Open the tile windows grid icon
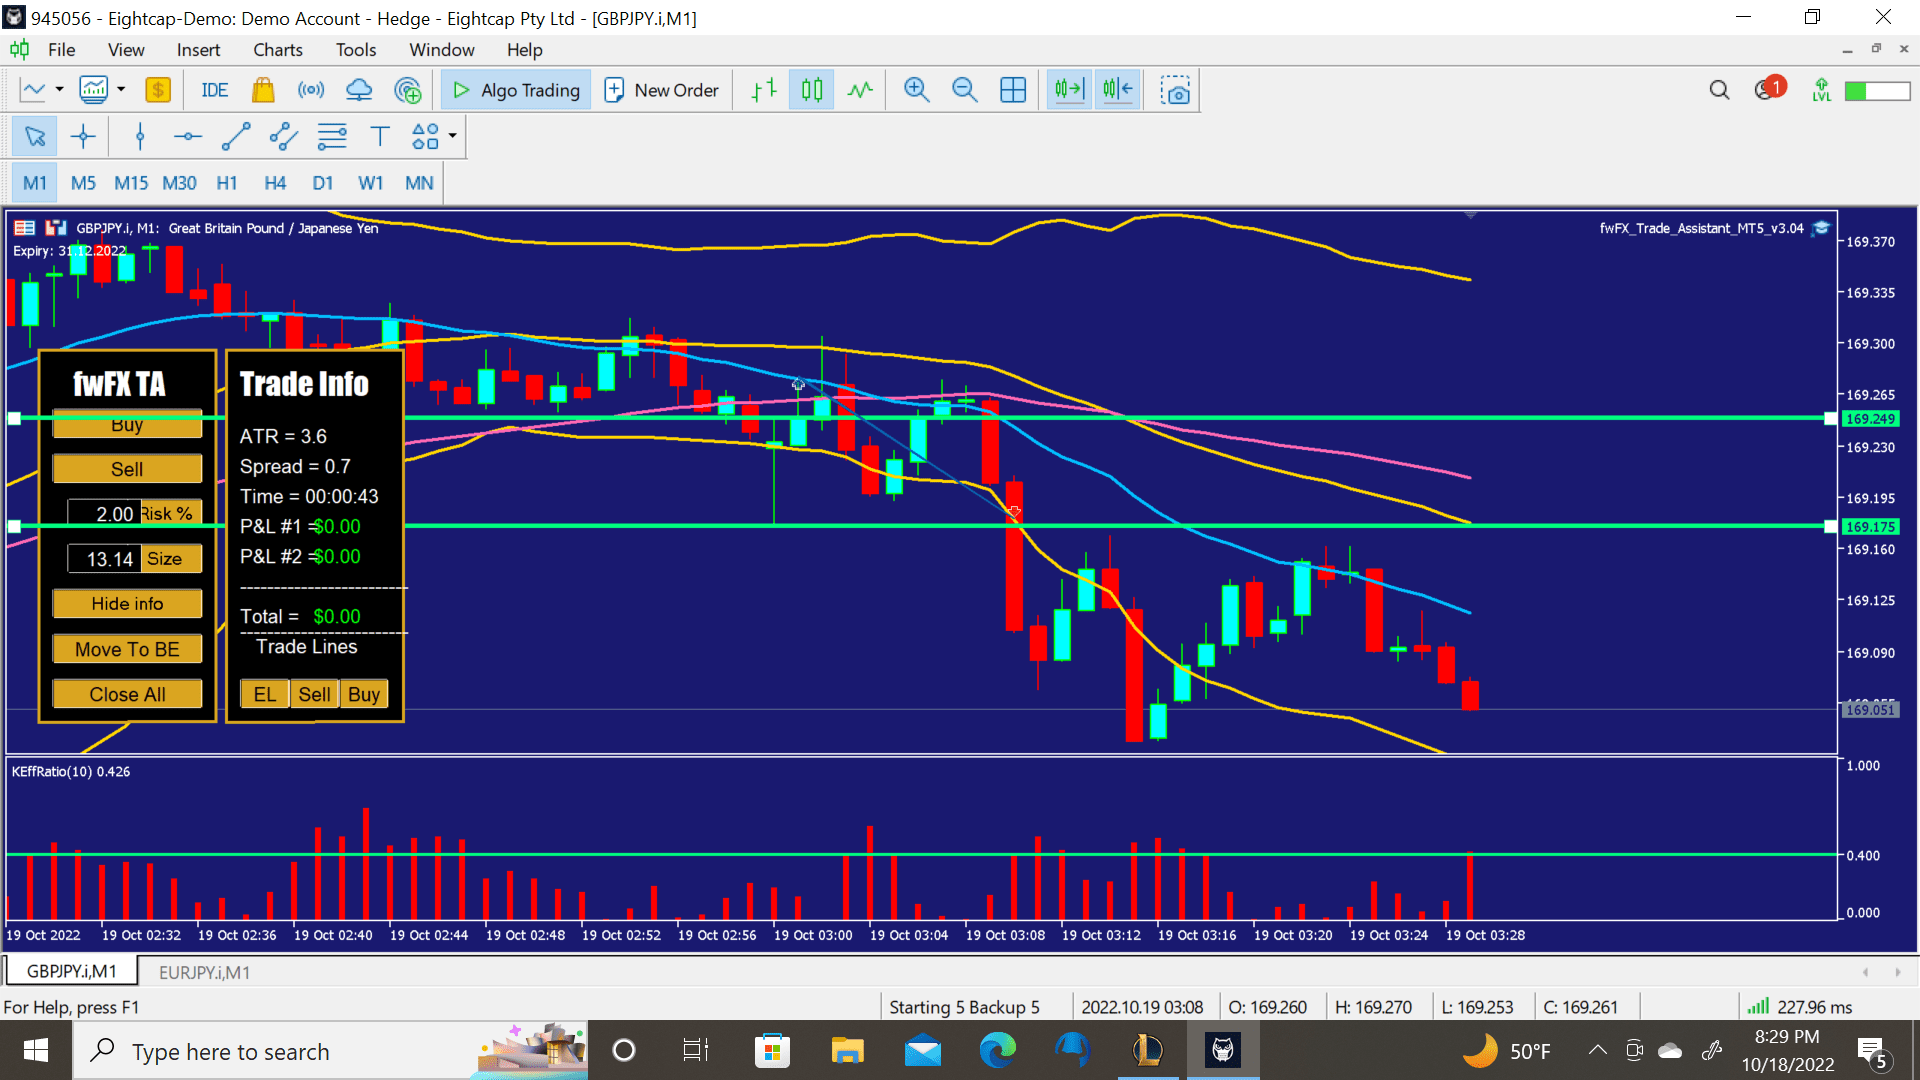1920x1080 pixels. pos(1013,90)
